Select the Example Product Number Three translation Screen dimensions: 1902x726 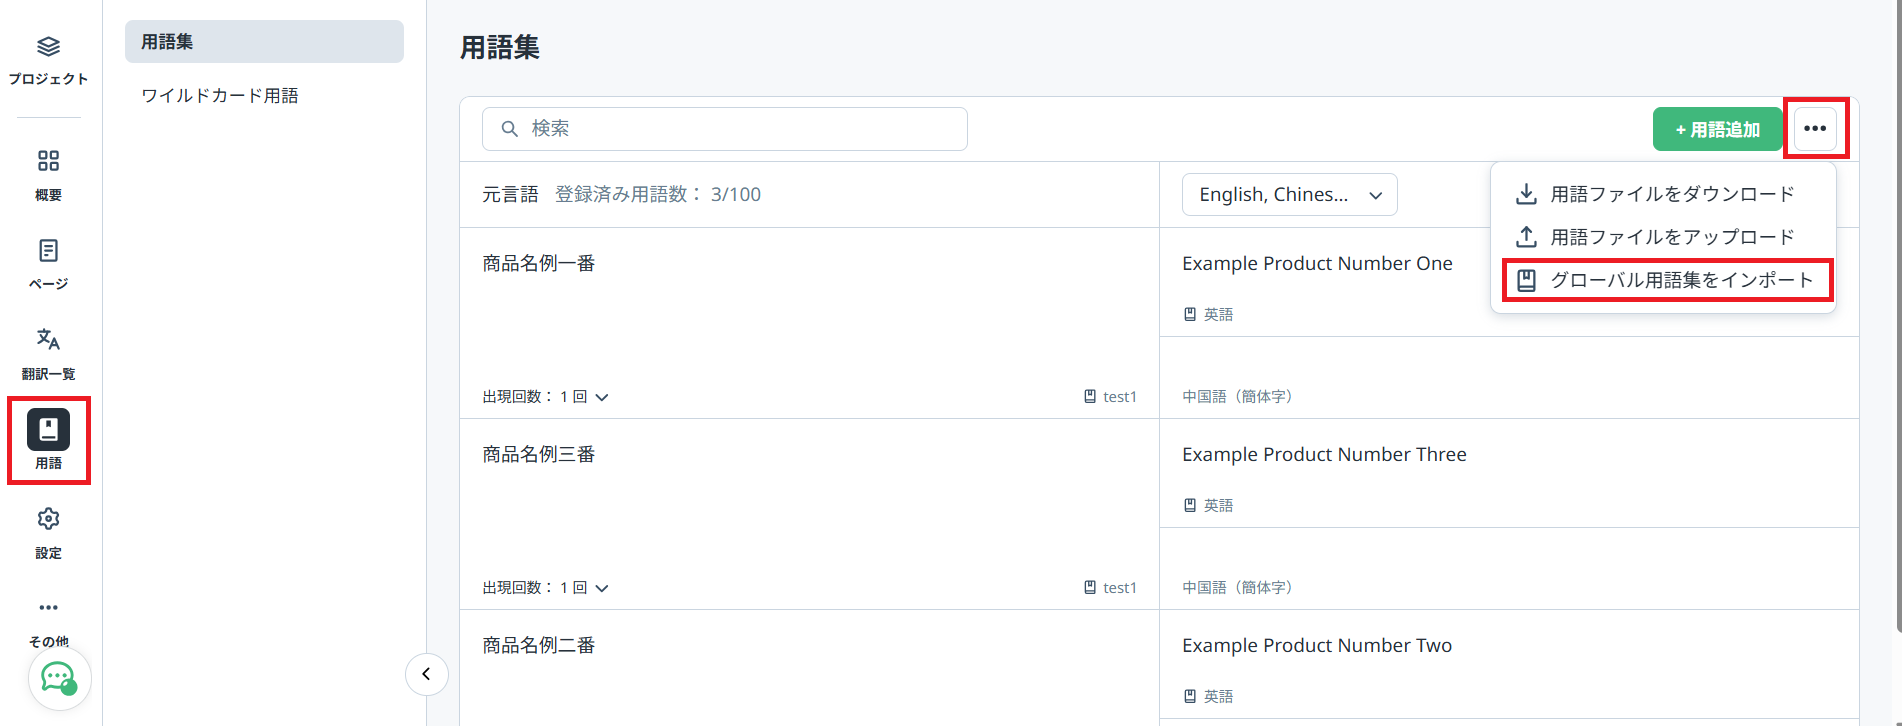[1323, 455]
